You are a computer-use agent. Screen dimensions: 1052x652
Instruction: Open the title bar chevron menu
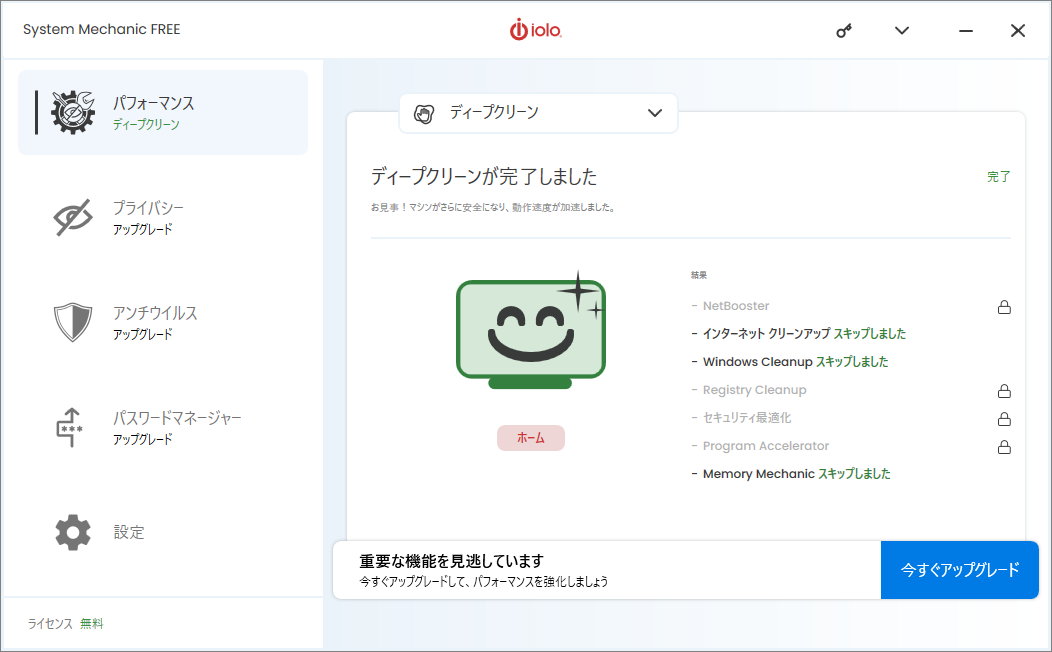click(x=902, y=30)
